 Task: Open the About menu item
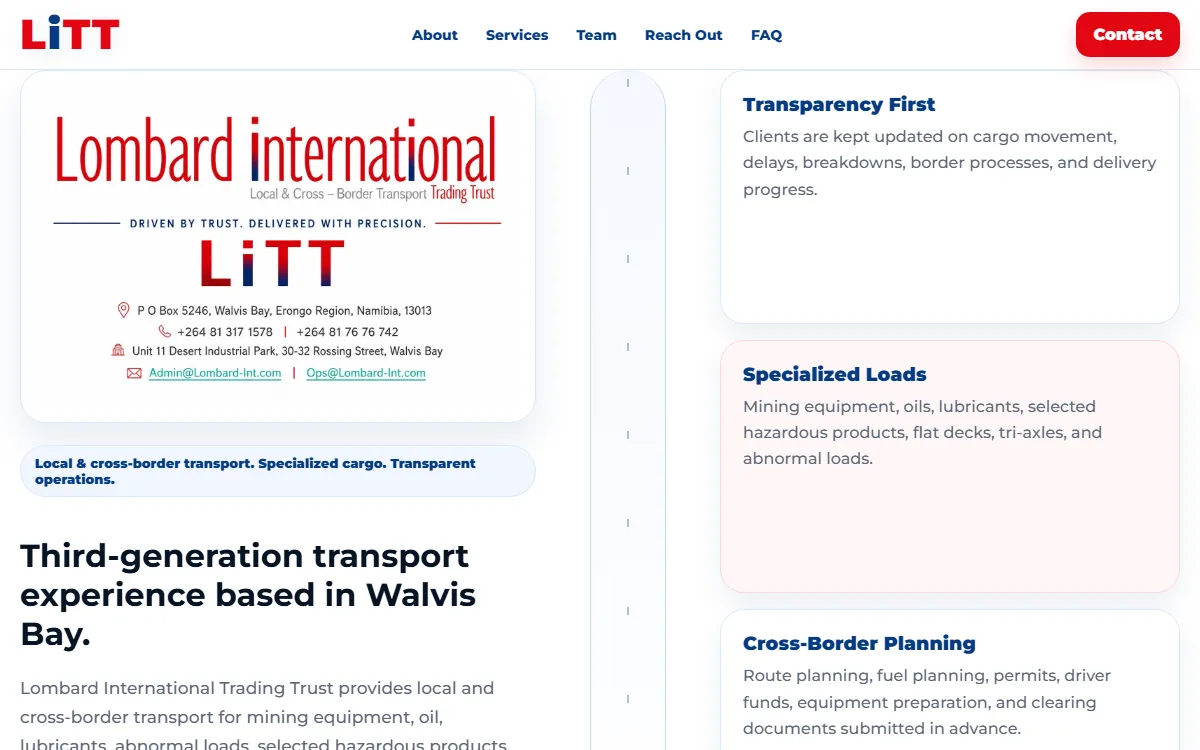coord(435,35)
